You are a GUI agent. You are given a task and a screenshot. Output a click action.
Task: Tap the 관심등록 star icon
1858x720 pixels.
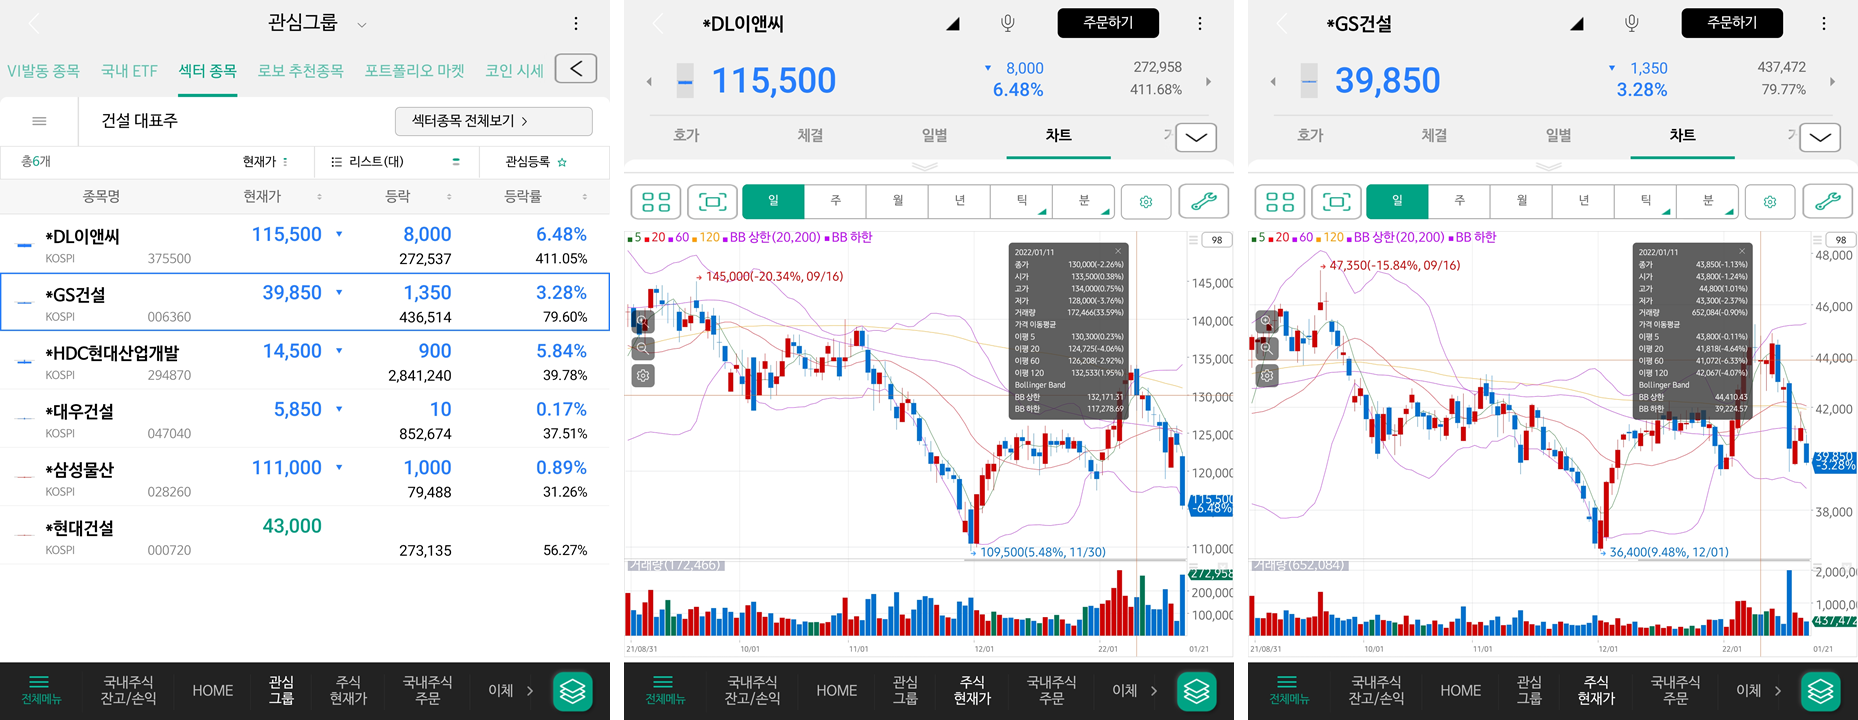click(562, 162)
